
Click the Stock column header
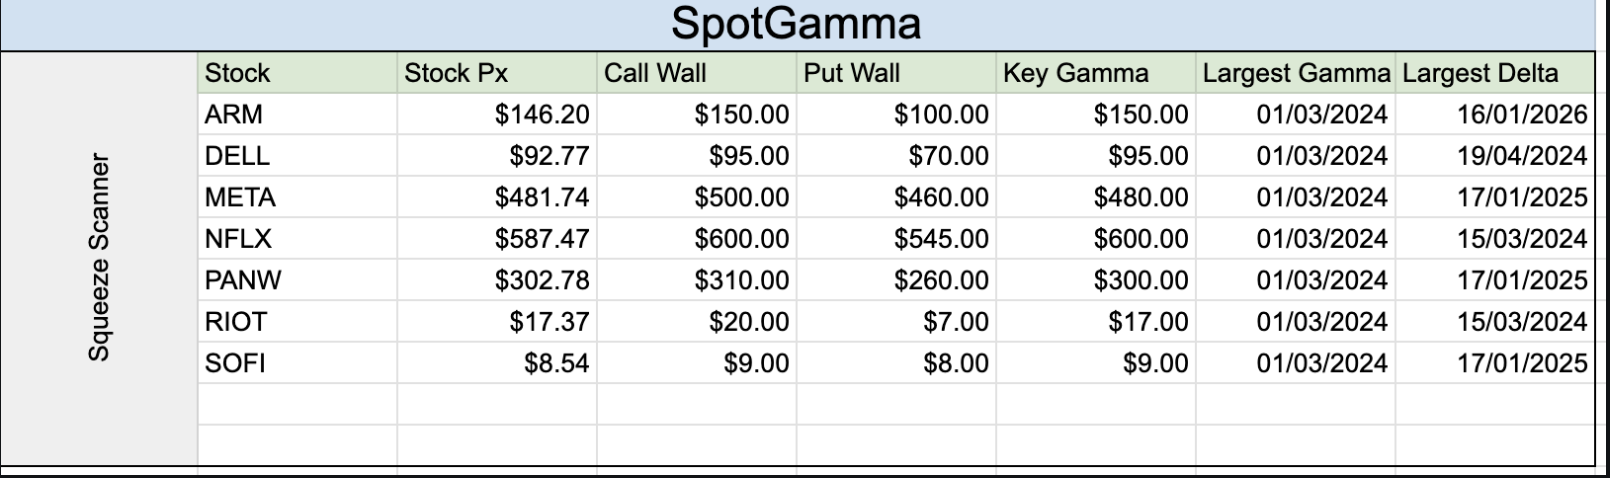point(296,73)
